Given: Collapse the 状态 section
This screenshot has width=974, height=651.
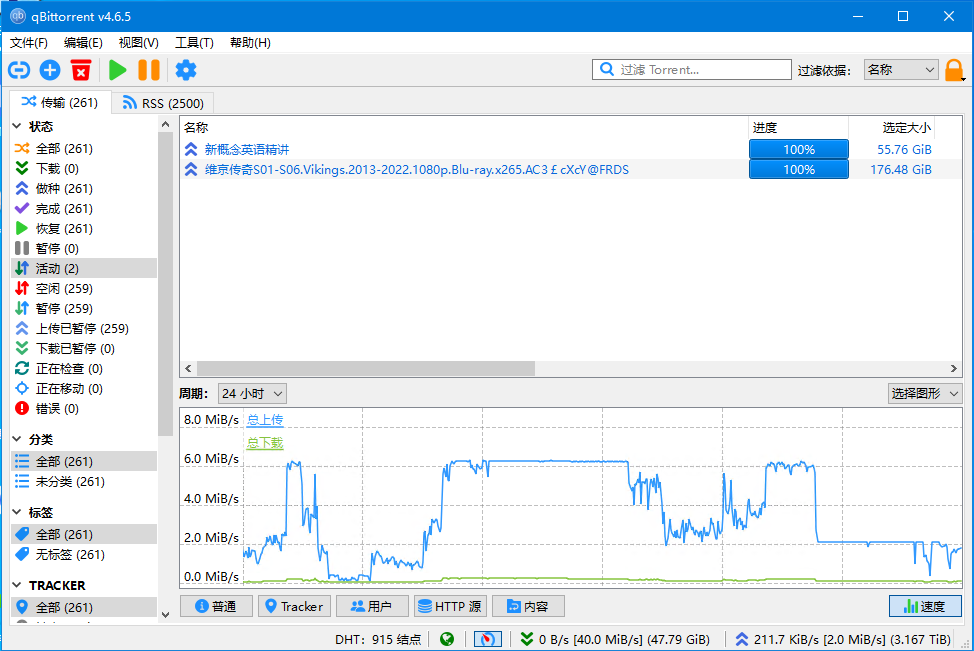Looking at the screenshot, I should [17, 126].
